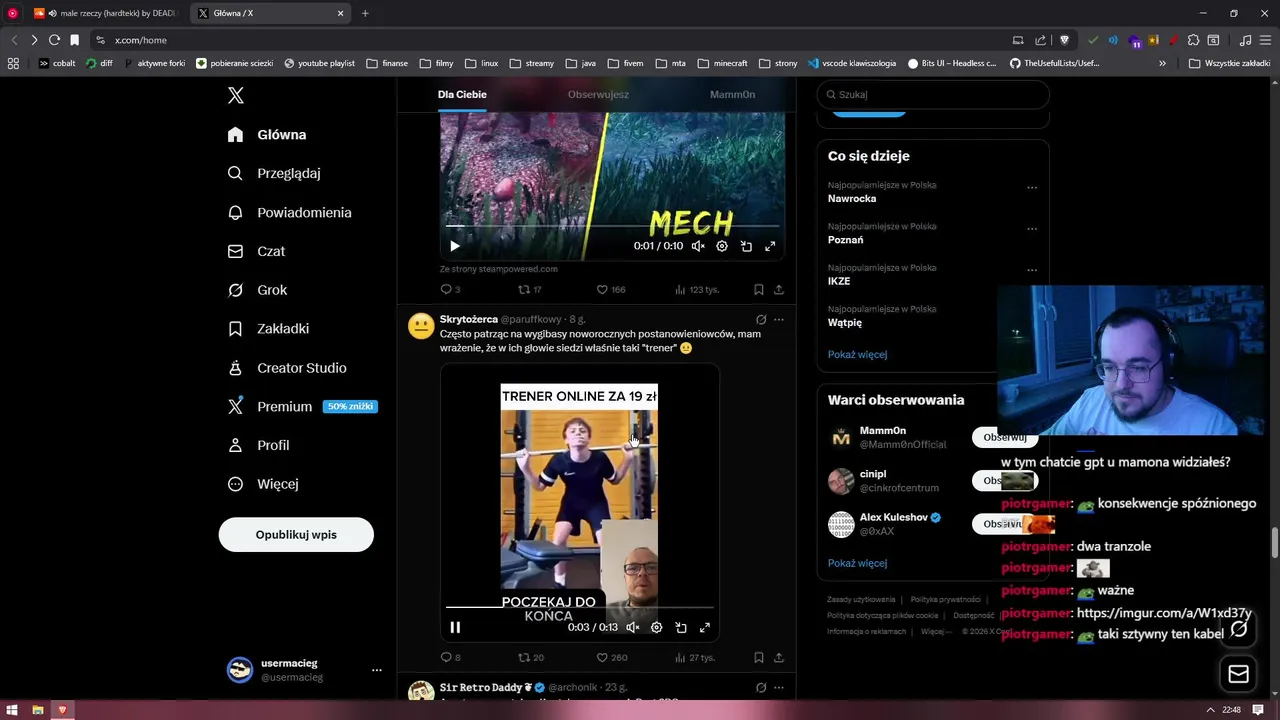Open usermacieg account menu dots
Screen dimensions: 1280x720
pyautogui.click(x=377, y=670)
